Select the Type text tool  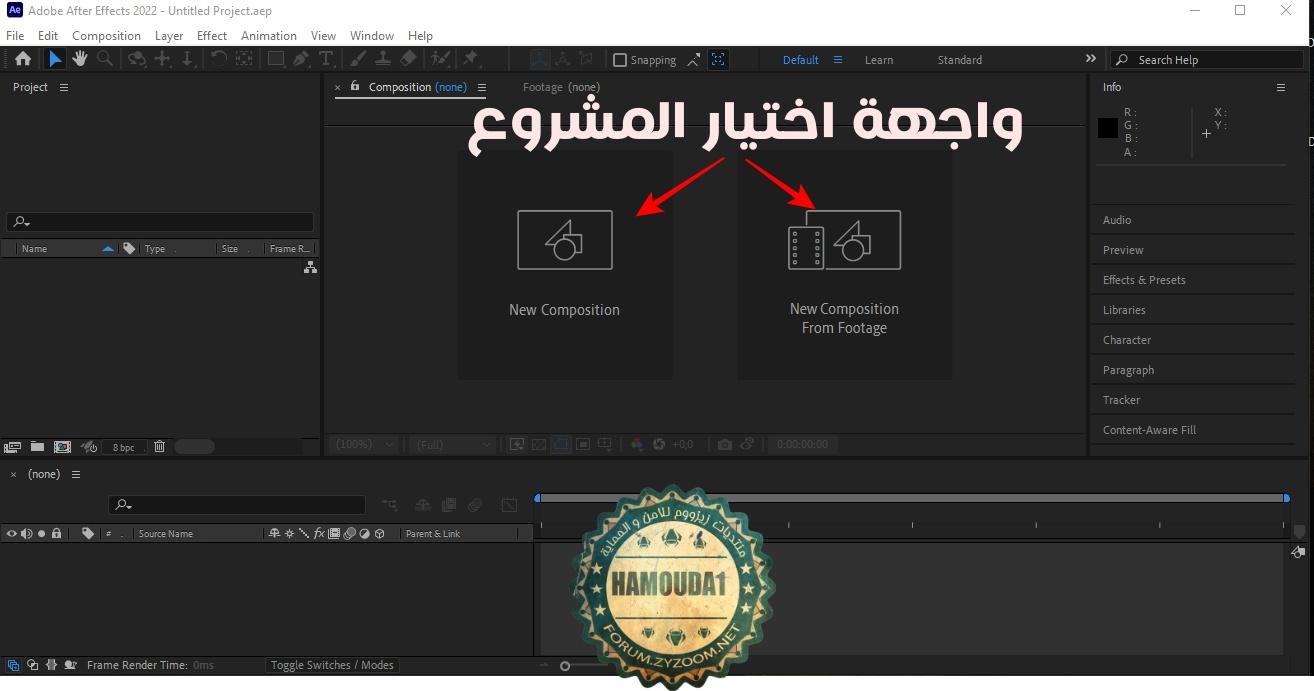click(x=326, y=59)
